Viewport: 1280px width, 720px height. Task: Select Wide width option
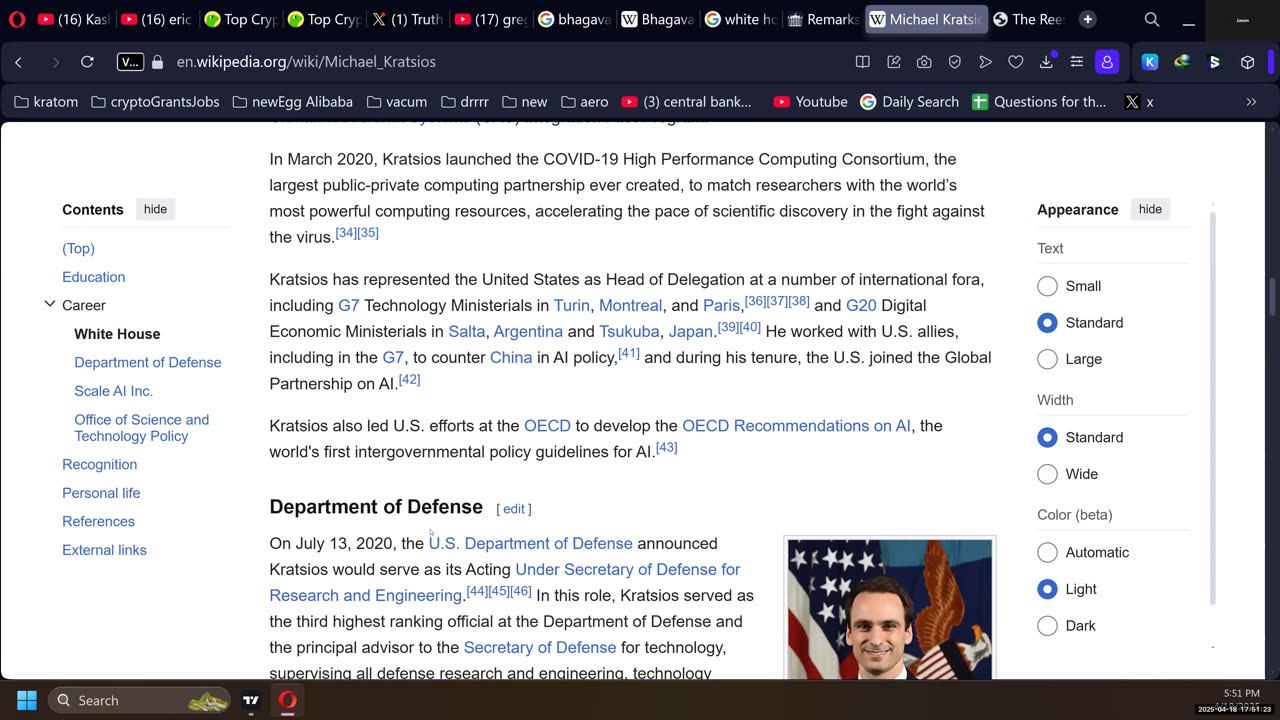(x=1047, y=474)
